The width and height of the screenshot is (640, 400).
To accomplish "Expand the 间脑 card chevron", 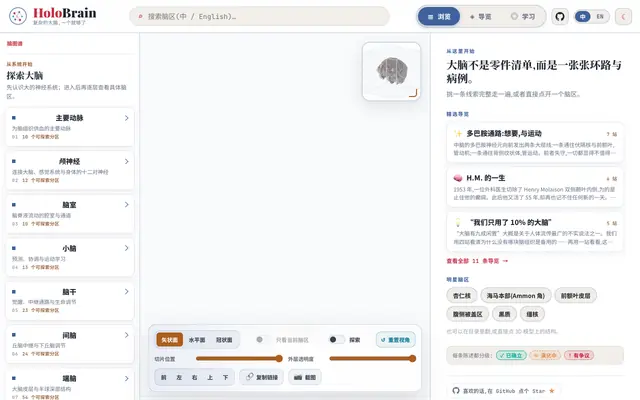I will pos(127,335).
